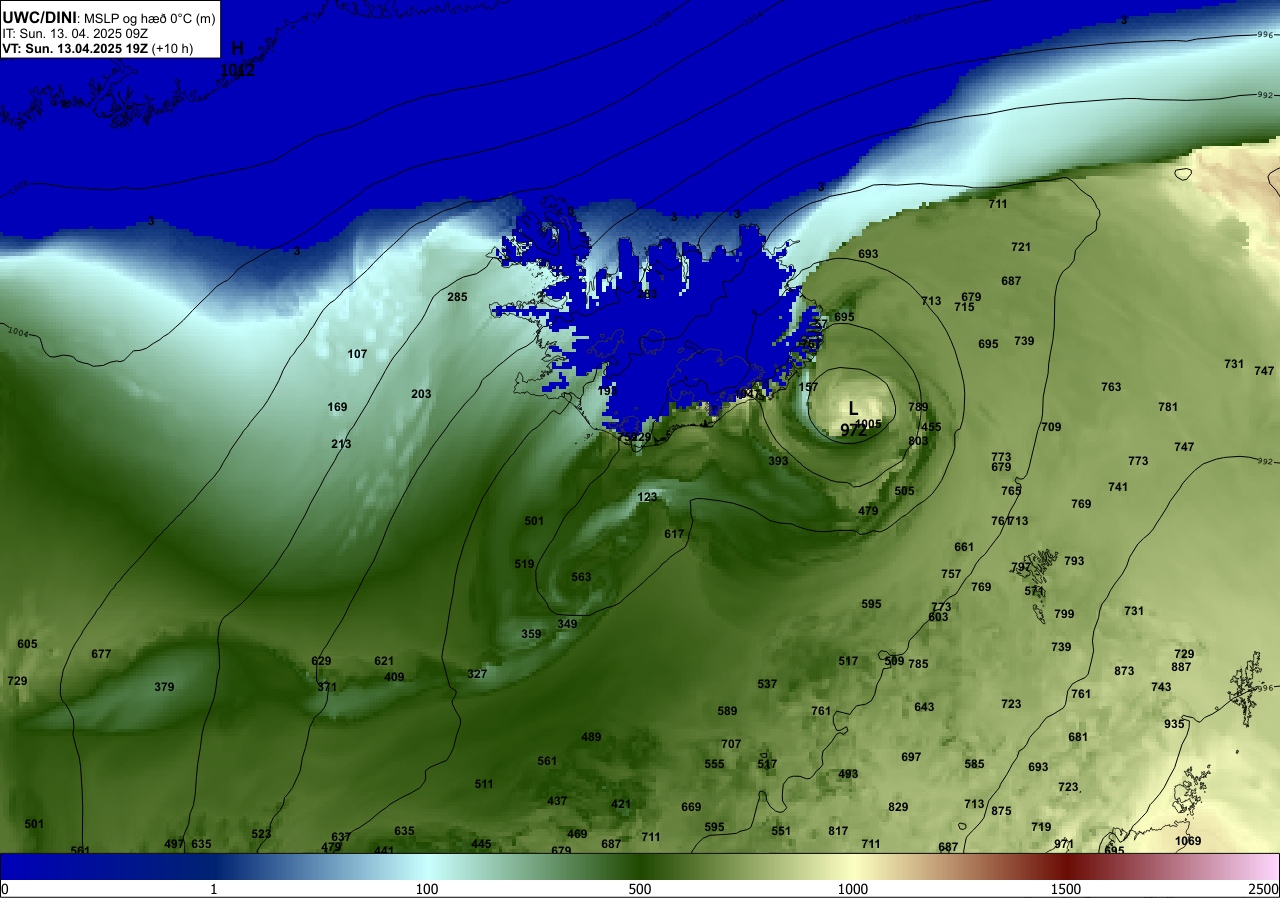Click the map value 589

727,711
